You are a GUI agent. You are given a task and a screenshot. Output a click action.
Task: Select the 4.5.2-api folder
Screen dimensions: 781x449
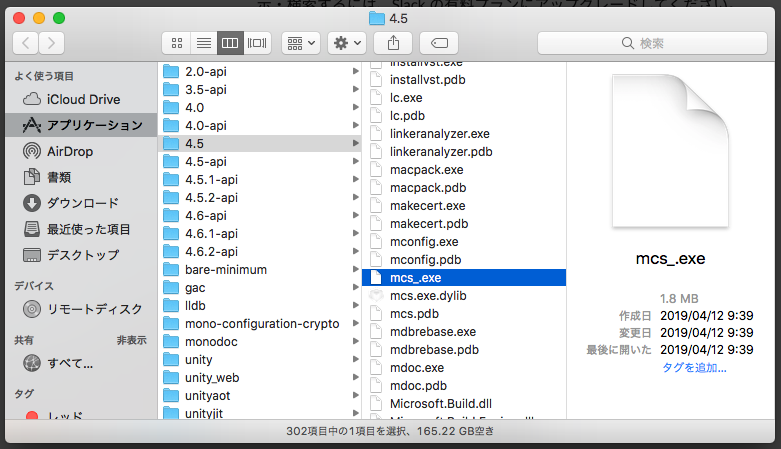(261, 197)
